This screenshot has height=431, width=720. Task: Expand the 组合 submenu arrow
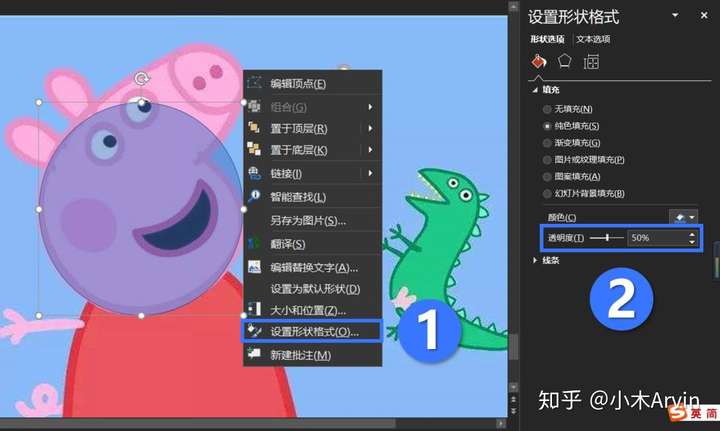tap(370, 107)
